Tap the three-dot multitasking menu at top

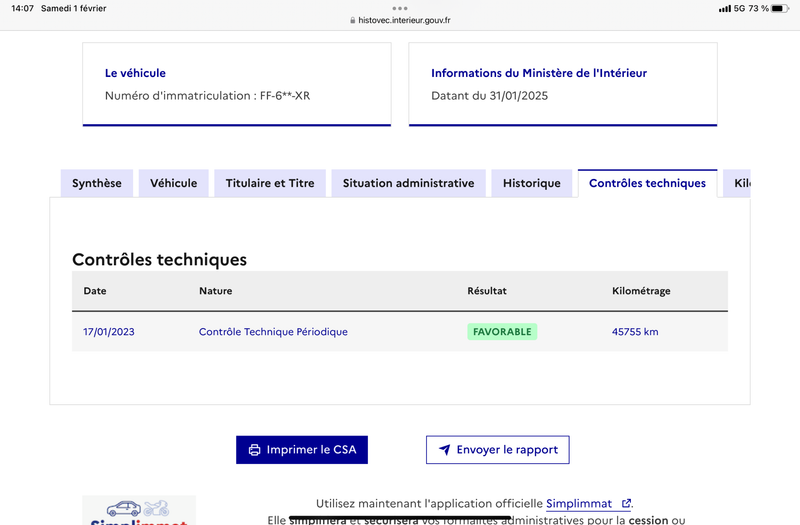[x=400, y=8]
